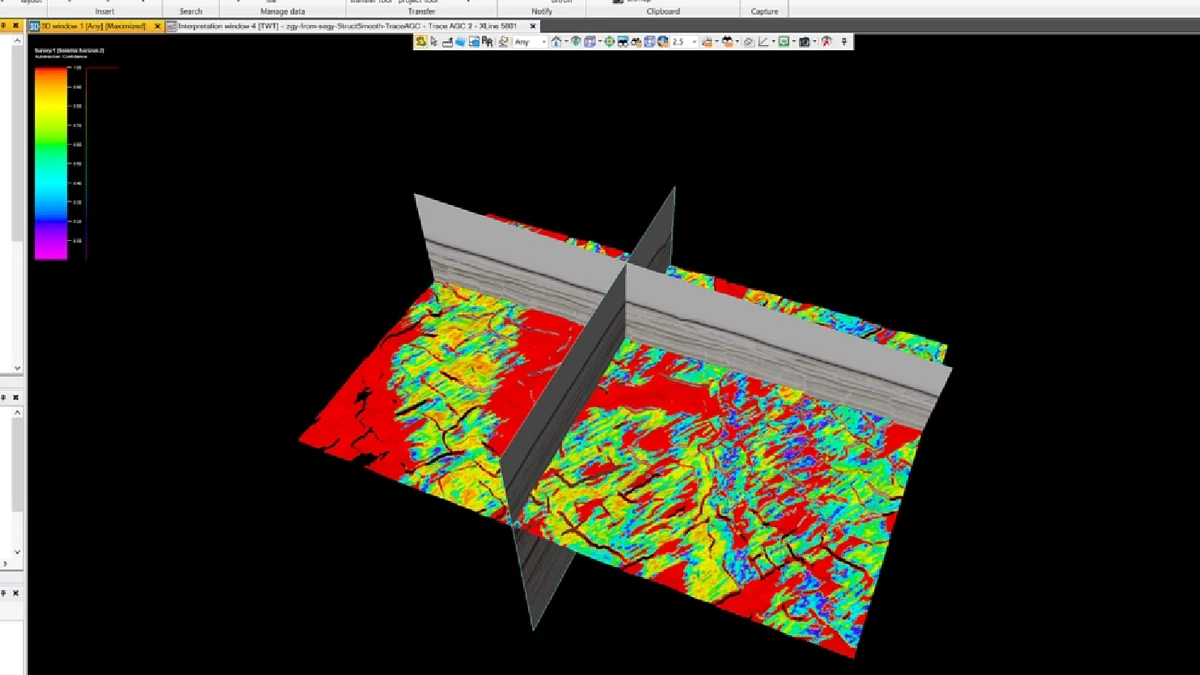Open the 'Any' domain dropdown
The width and height of the screenshot is (1200, 675).
point(530,42)
